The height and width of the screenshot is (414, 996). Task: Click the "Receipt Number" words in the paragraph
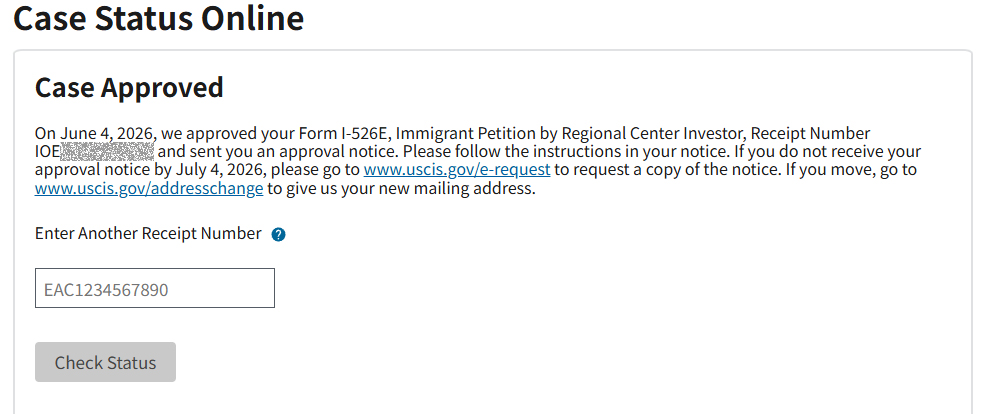point(811,133)
